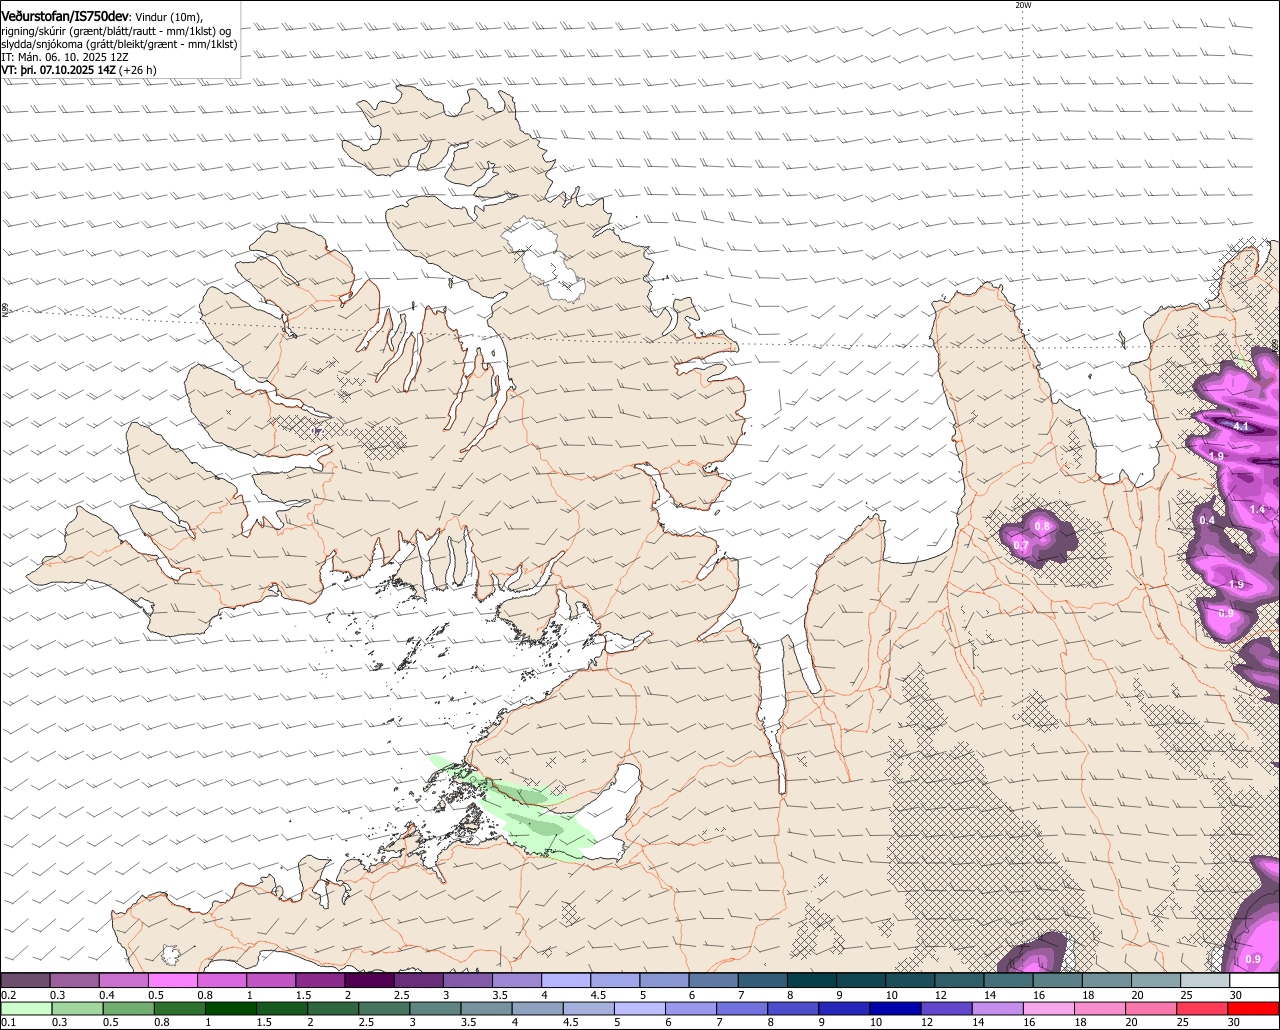The width and height of the screenshot is (1280, 1030).
Task: Pick upper scale swatch labeled 12
Action: tap(959, 981)
